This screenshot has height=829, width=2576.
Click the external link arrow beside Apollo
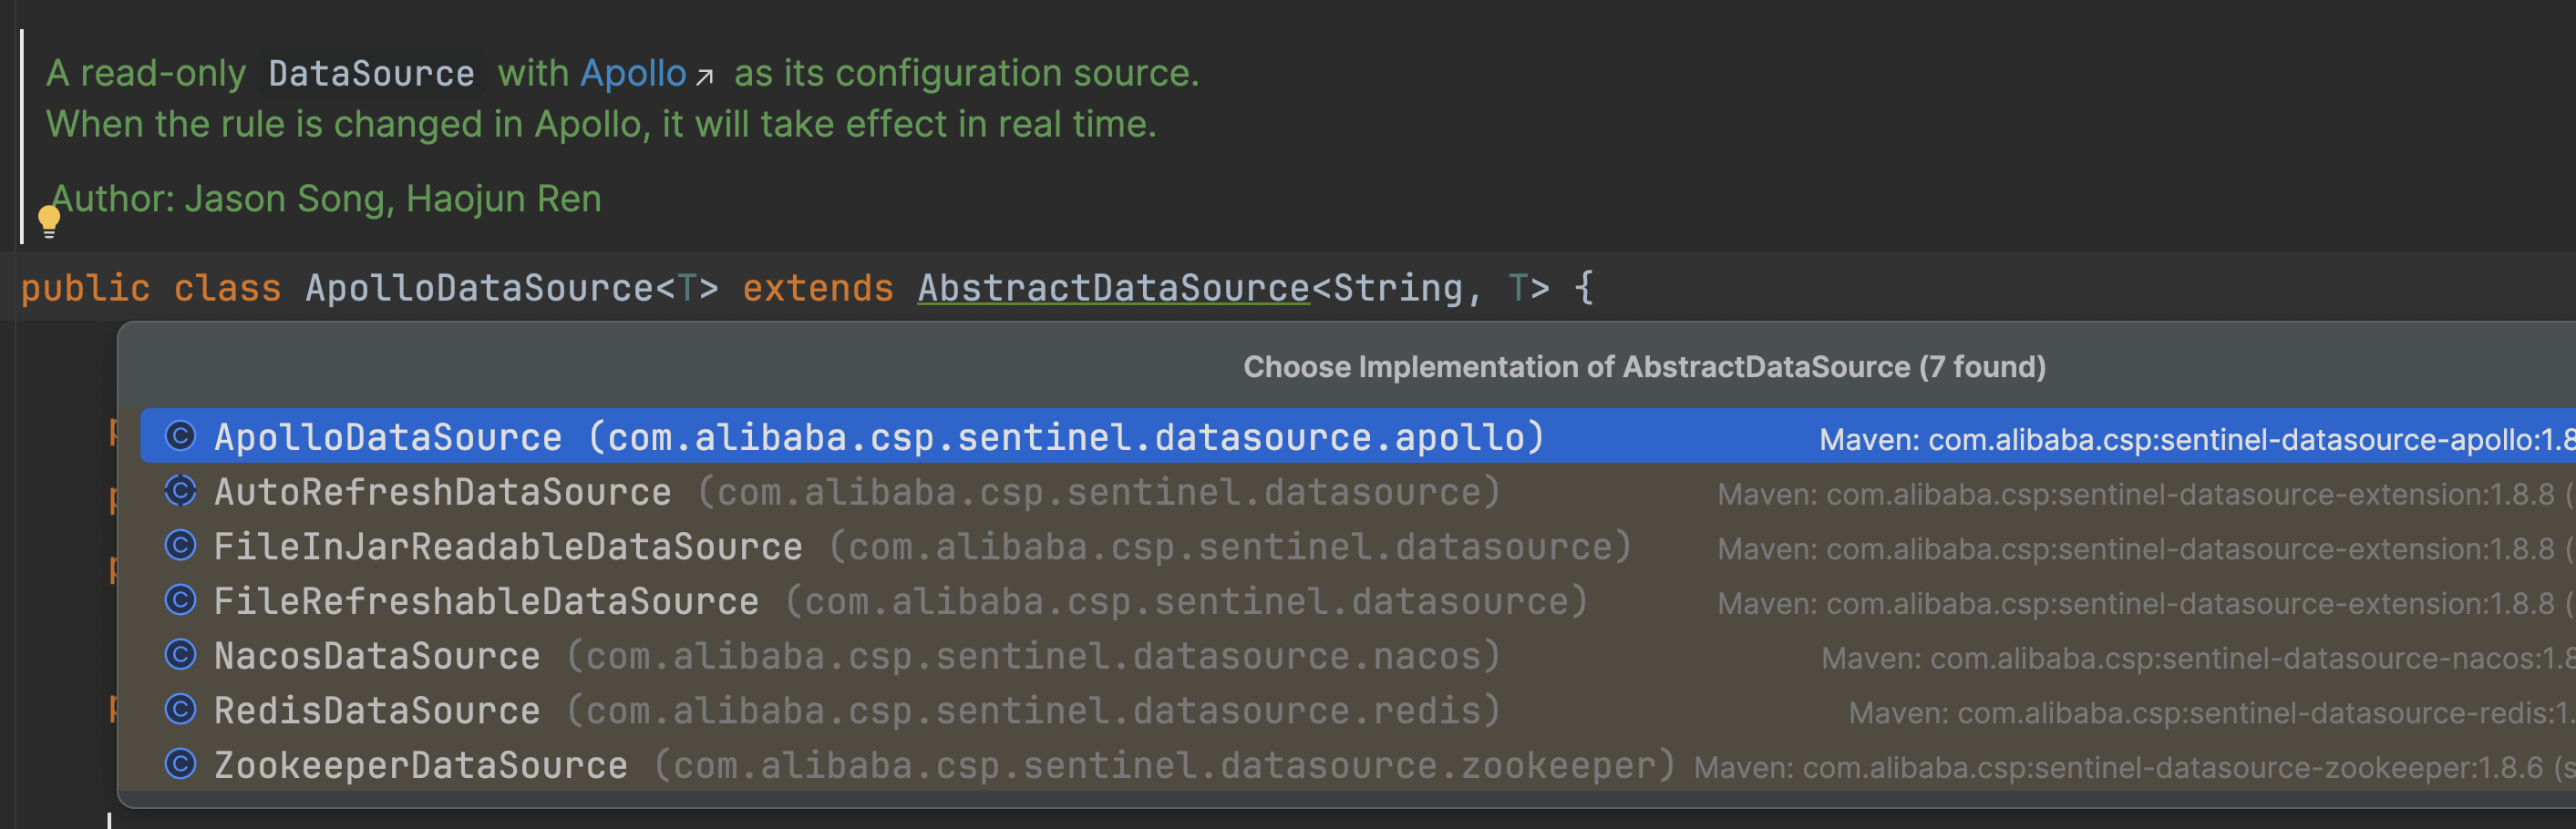click(705, 76)
